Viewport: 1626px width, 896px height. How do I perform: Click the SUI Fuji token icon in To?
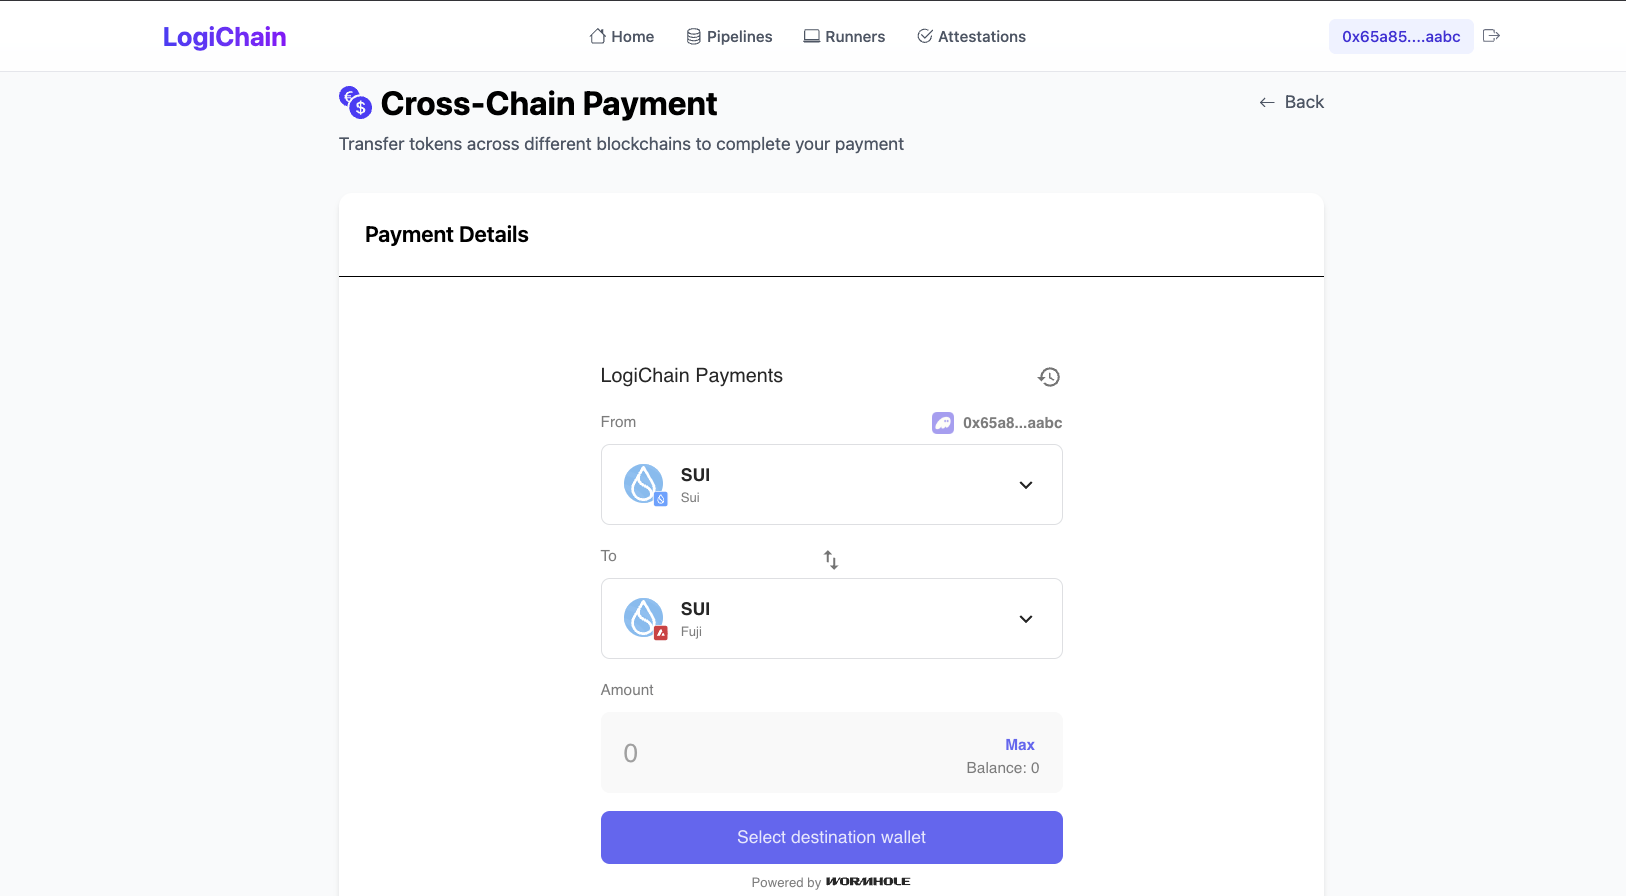click(x=645, y=619)
